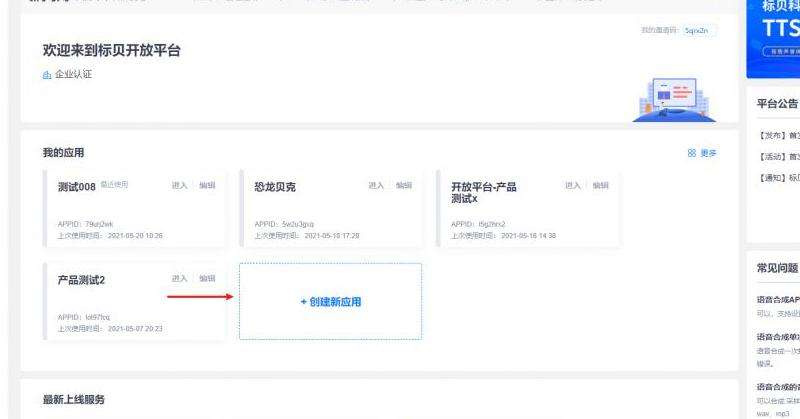Open the 测试008 app via 进入
800x419 pixels.
tap(180, 185)
